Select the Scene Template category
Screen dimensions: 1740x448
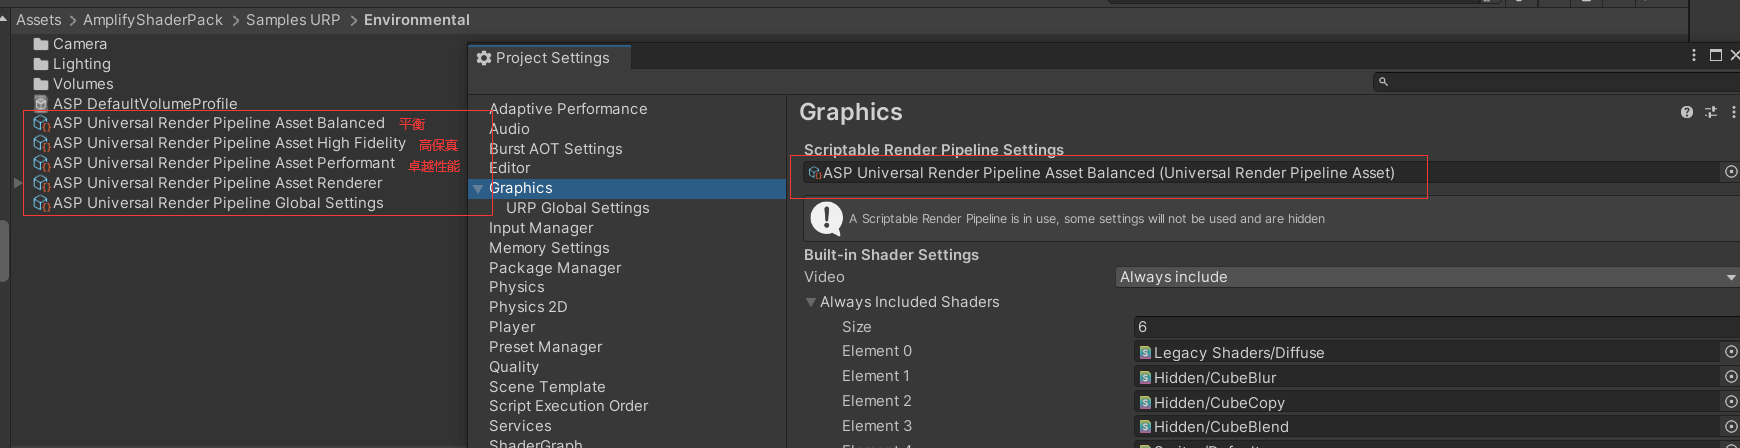pos(547,387)
